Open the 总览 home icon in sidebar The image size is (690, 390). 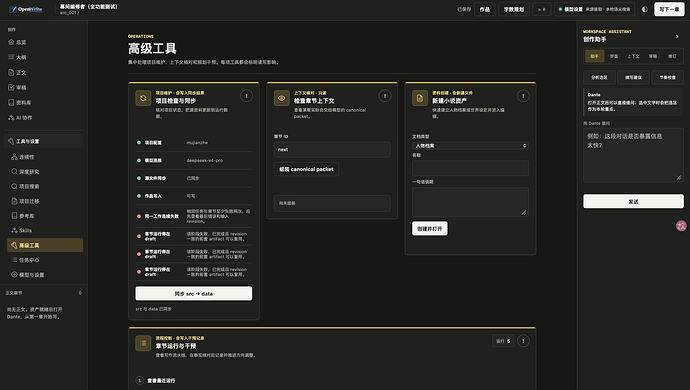click(11, 42)
